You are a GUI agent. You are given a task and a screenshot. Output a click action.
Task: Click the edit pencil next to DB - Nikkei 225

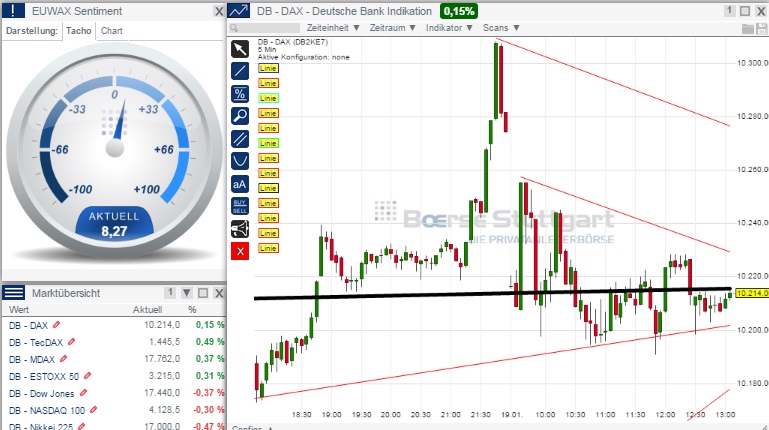[x=81, y=426]
